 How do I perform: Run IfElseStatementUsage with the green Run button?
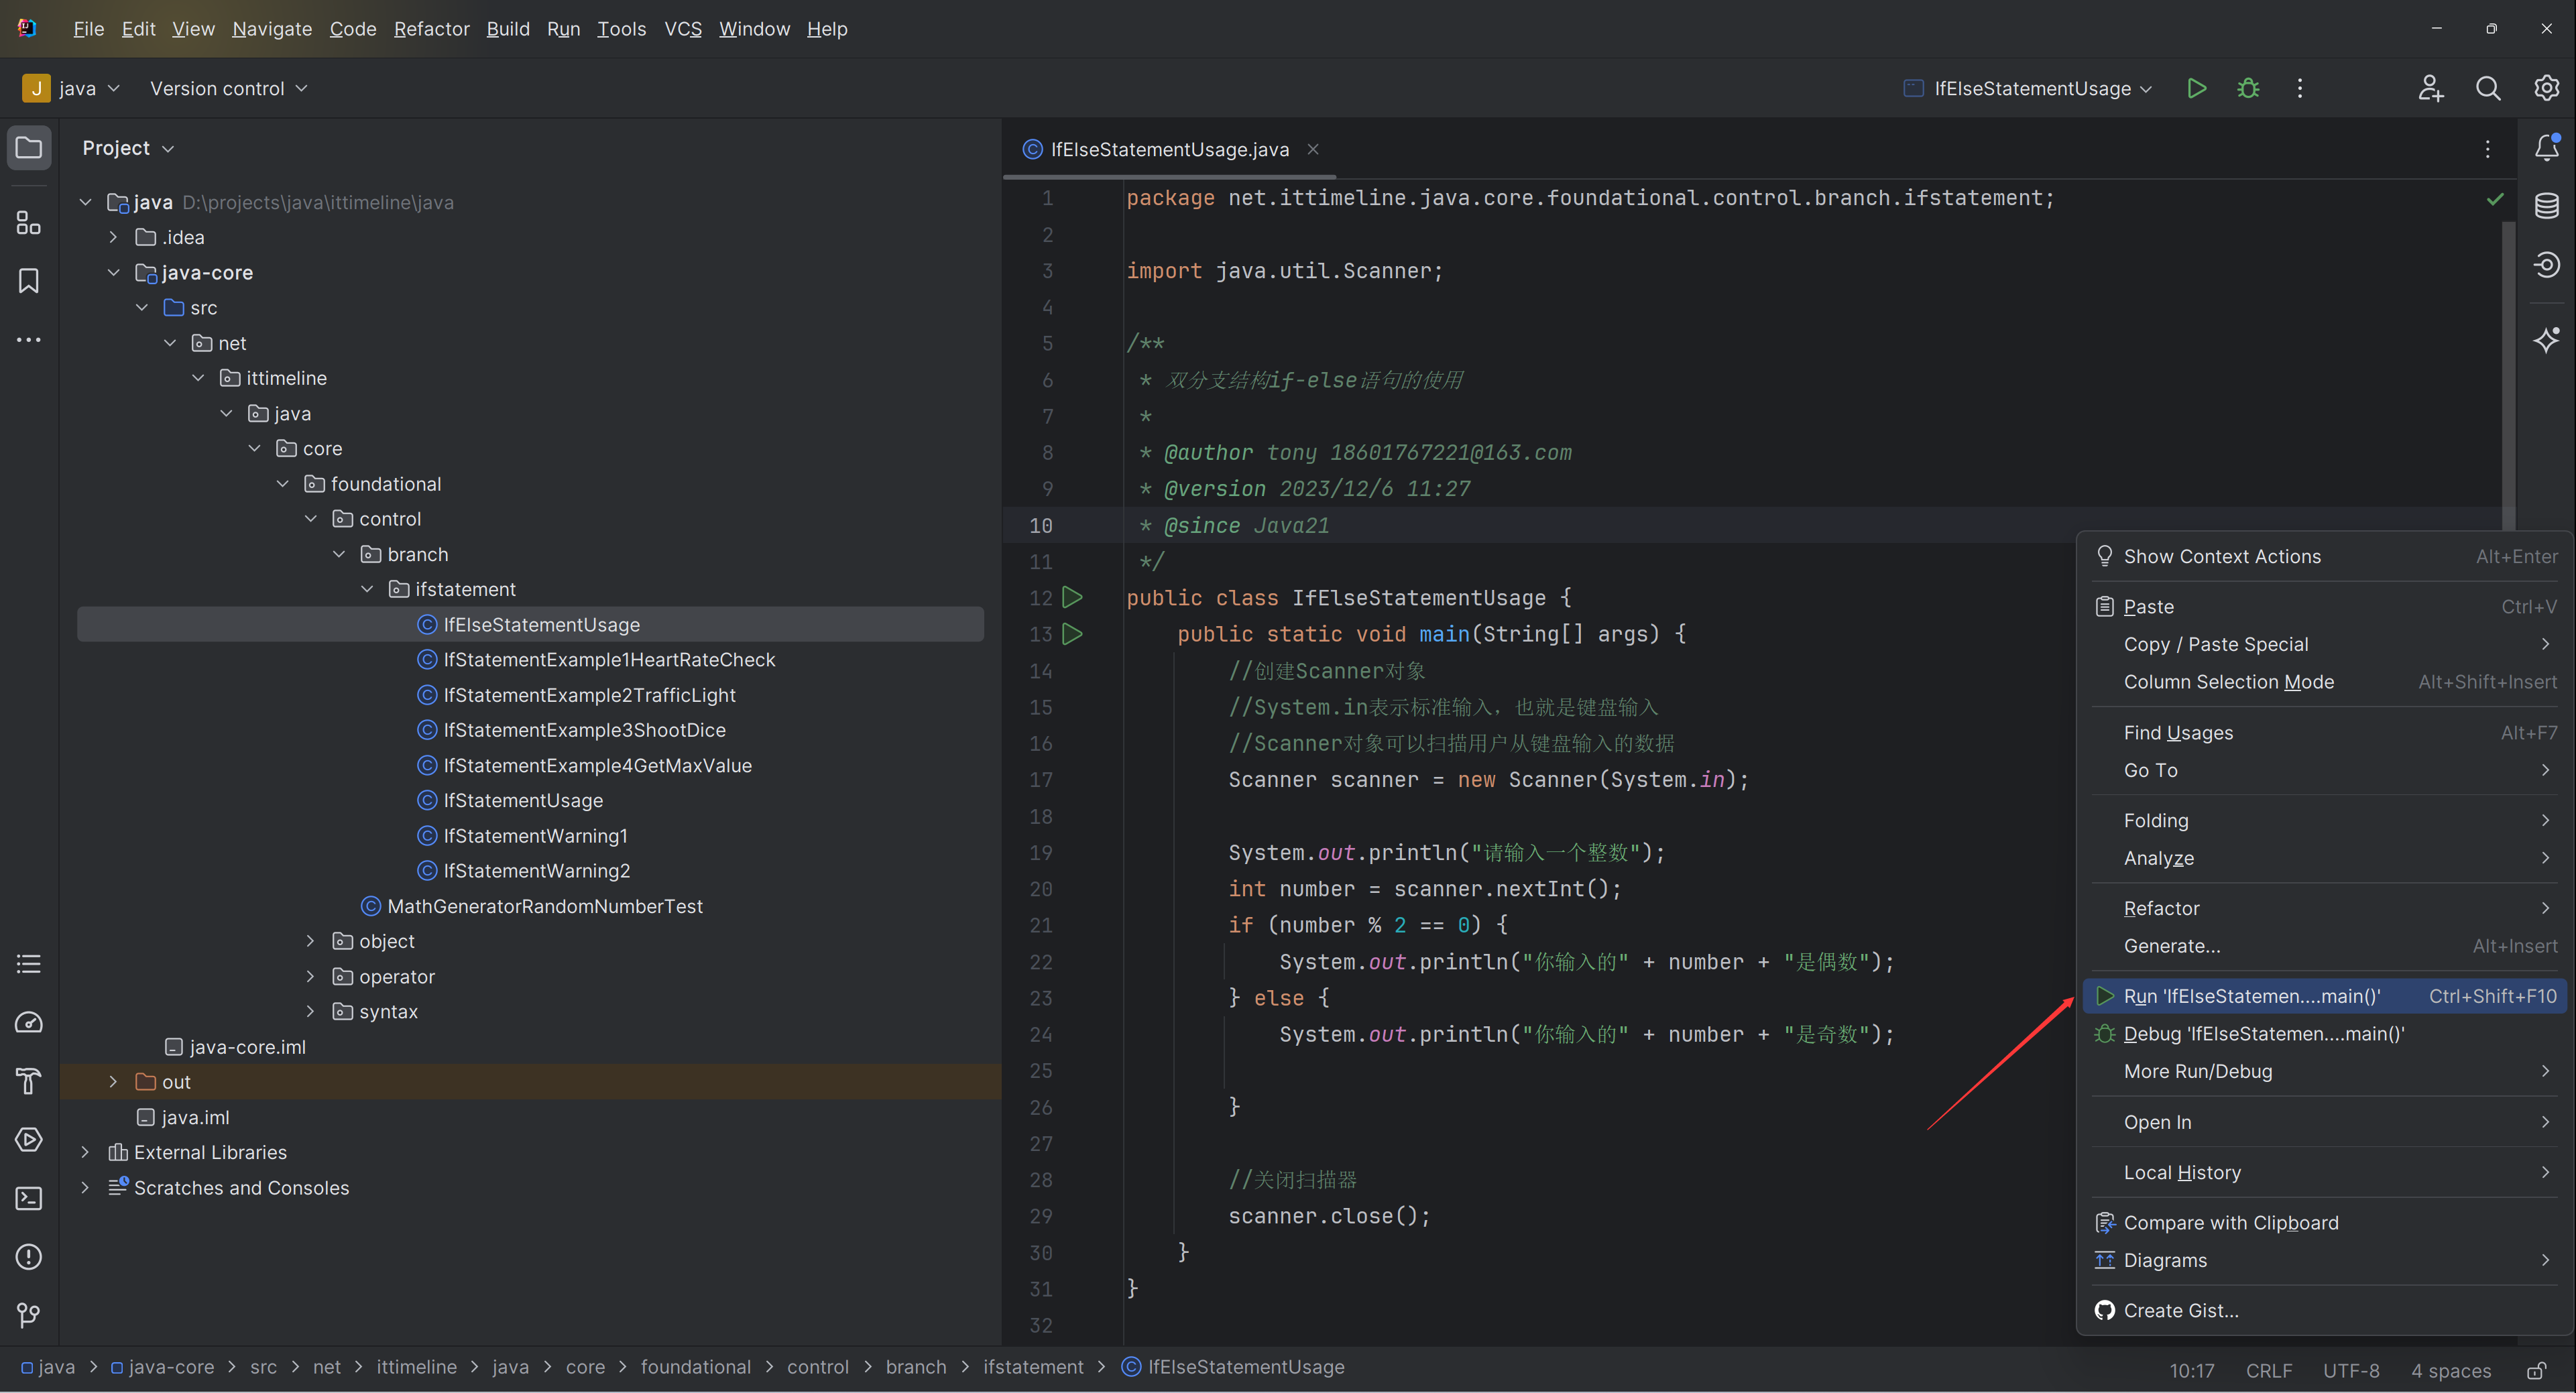(2196, 88)
